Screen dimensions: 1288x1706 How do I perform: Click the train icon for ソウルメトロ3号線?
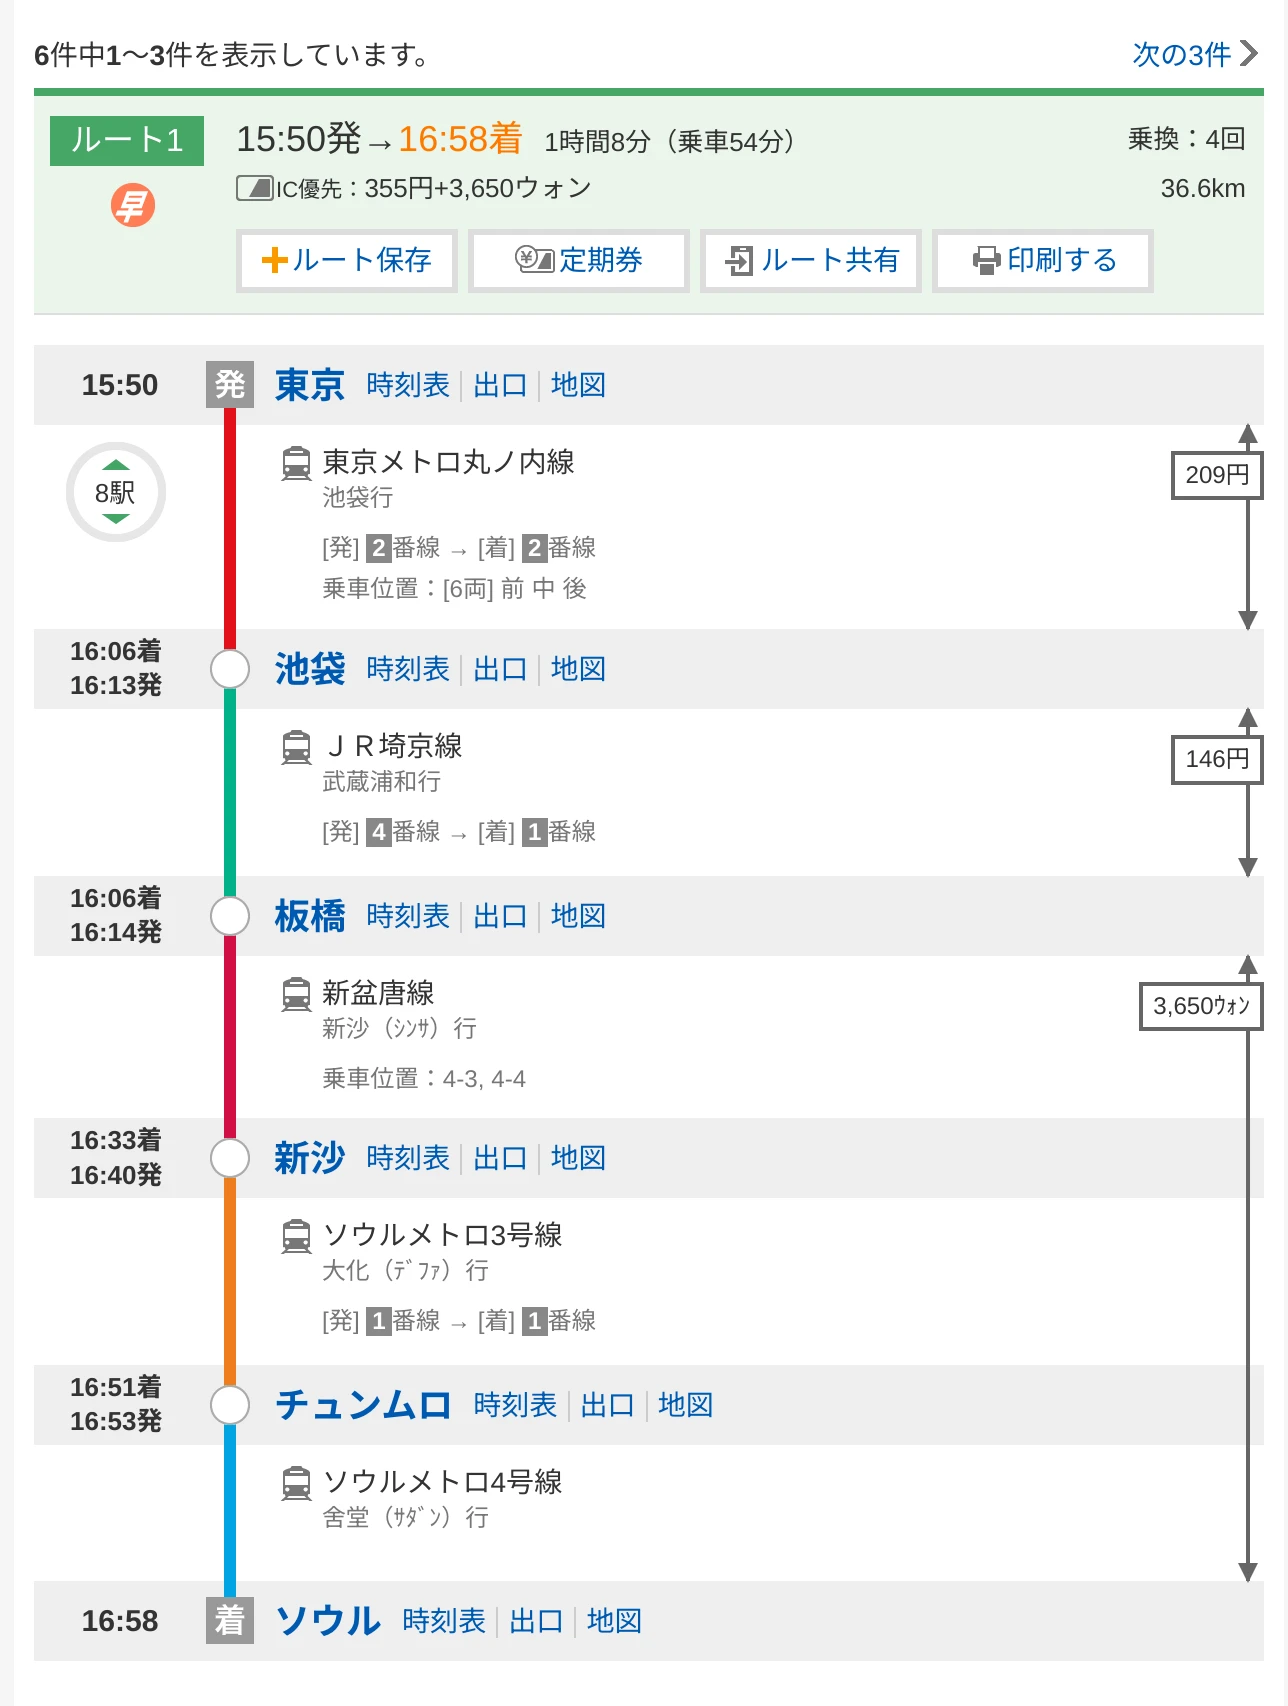[296, 1236]
